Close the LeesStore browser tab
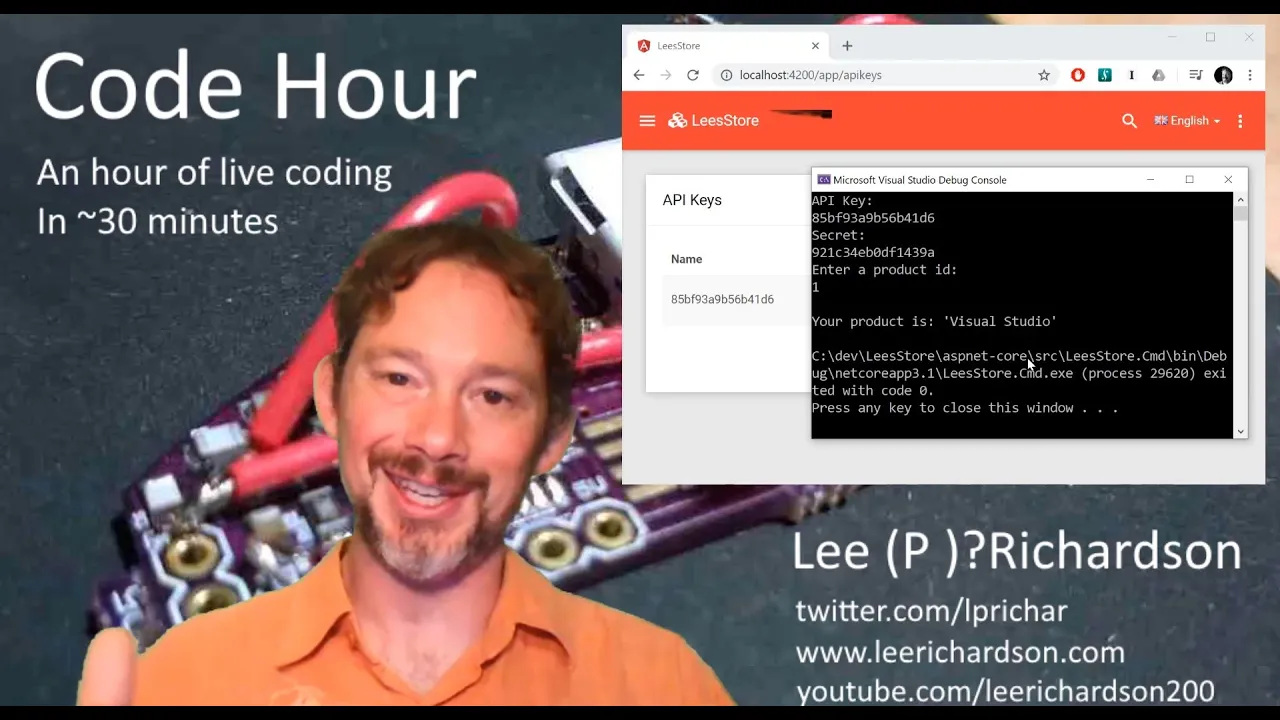1280x720 pixels. pyautogui.click(x=815, y=46)
